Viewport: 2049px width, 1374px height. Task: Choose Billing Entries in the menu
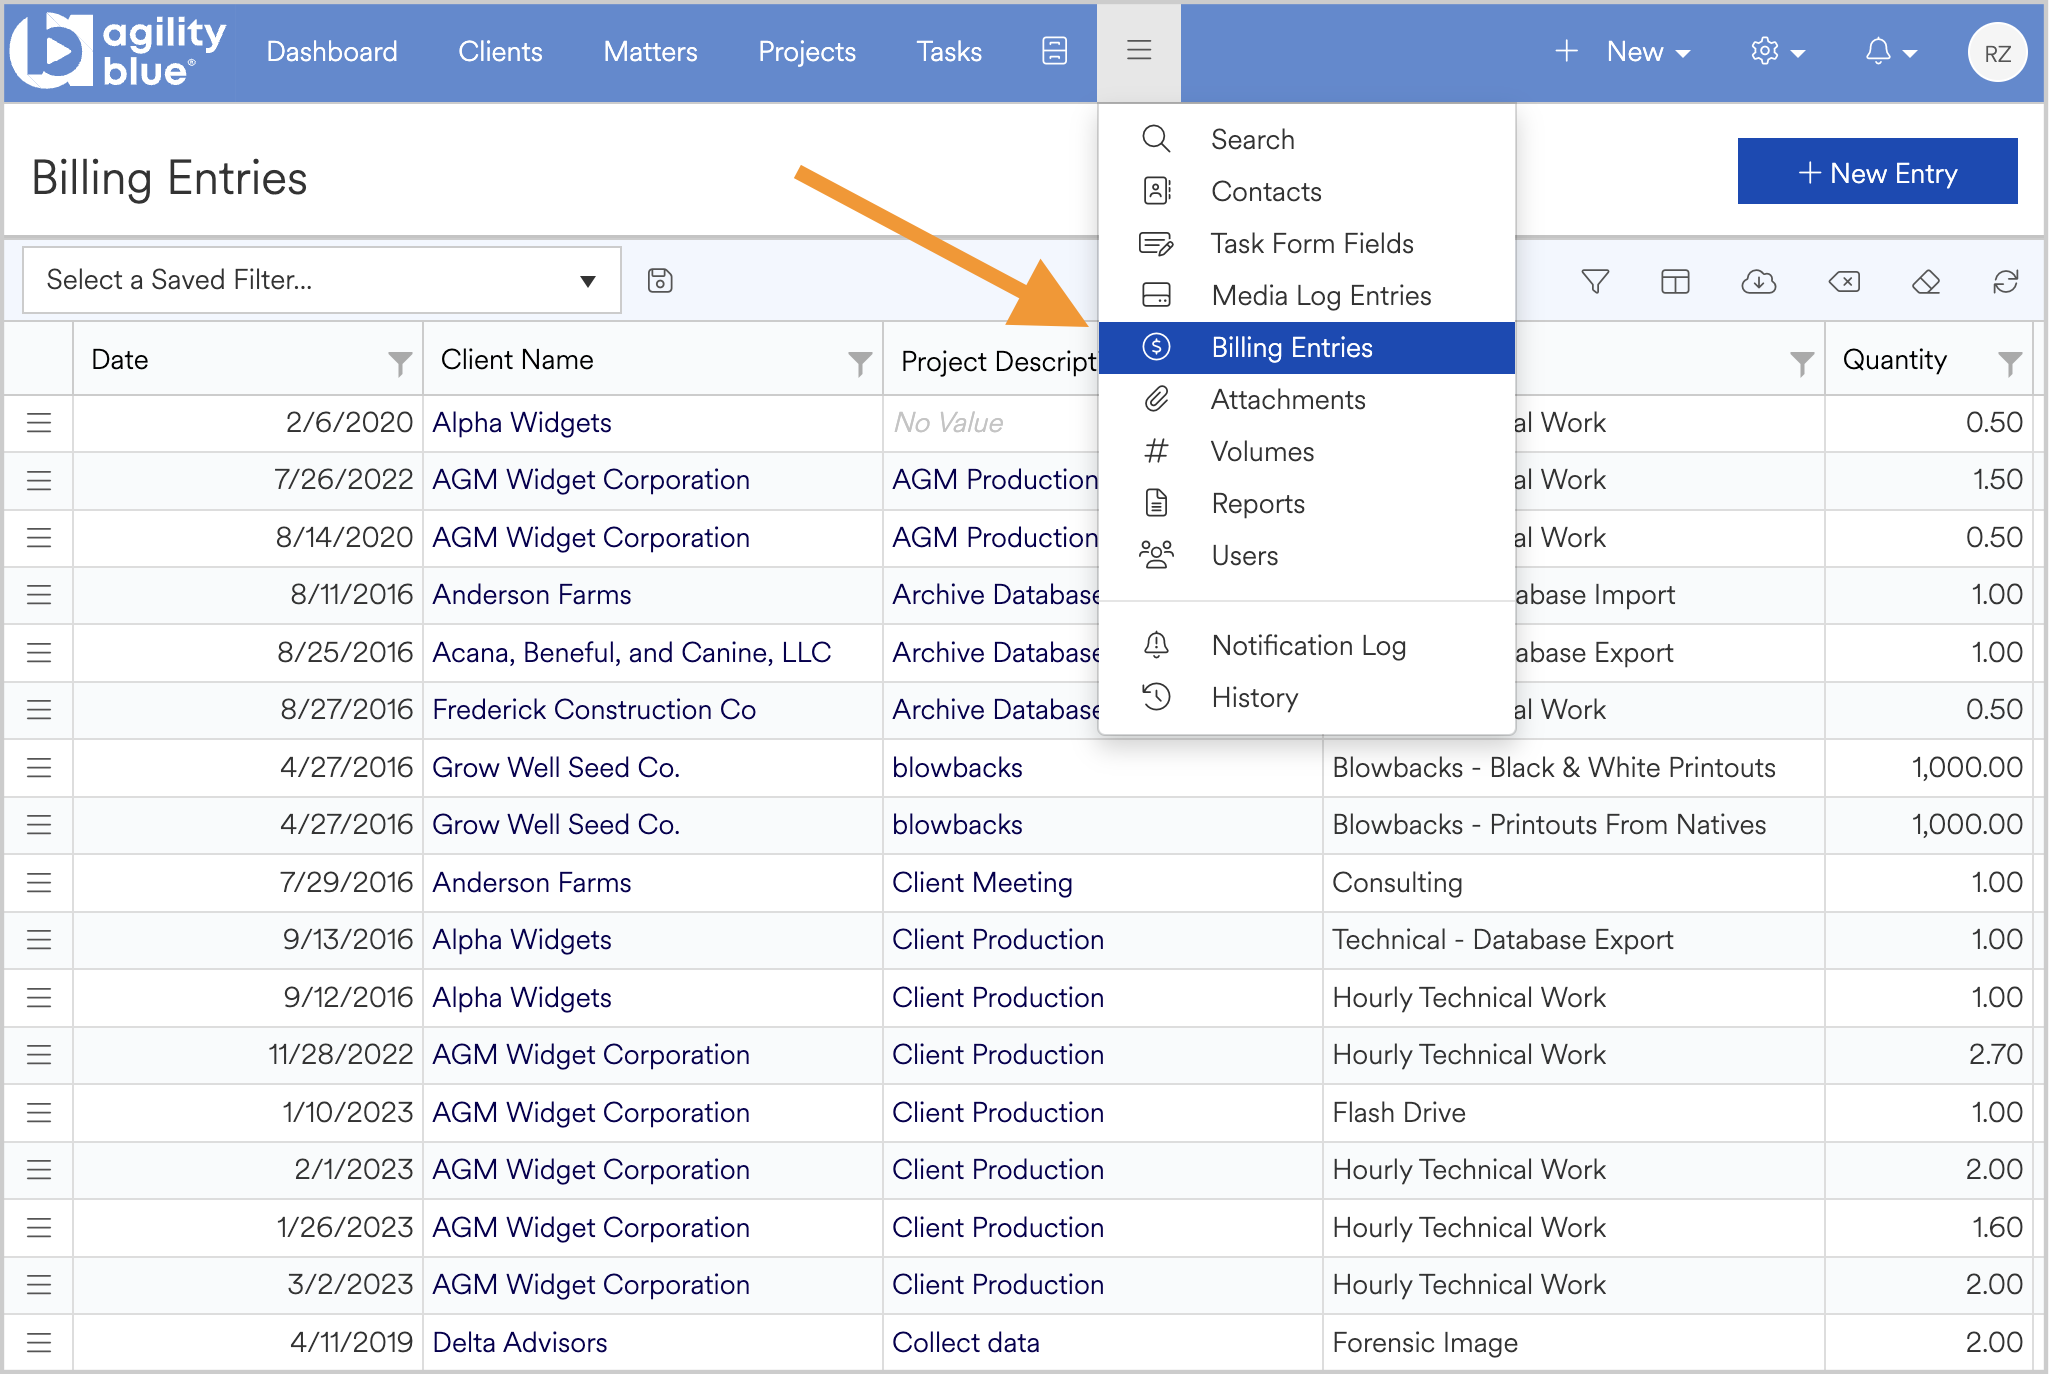[x=1306, y=347]
